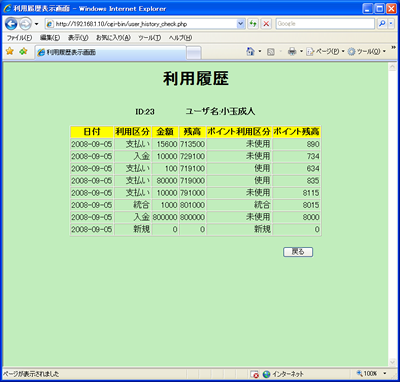Viewport: 400px width, 382px height.
Task: Open the 表示(V) menu
Action: [x=78, y=38]
